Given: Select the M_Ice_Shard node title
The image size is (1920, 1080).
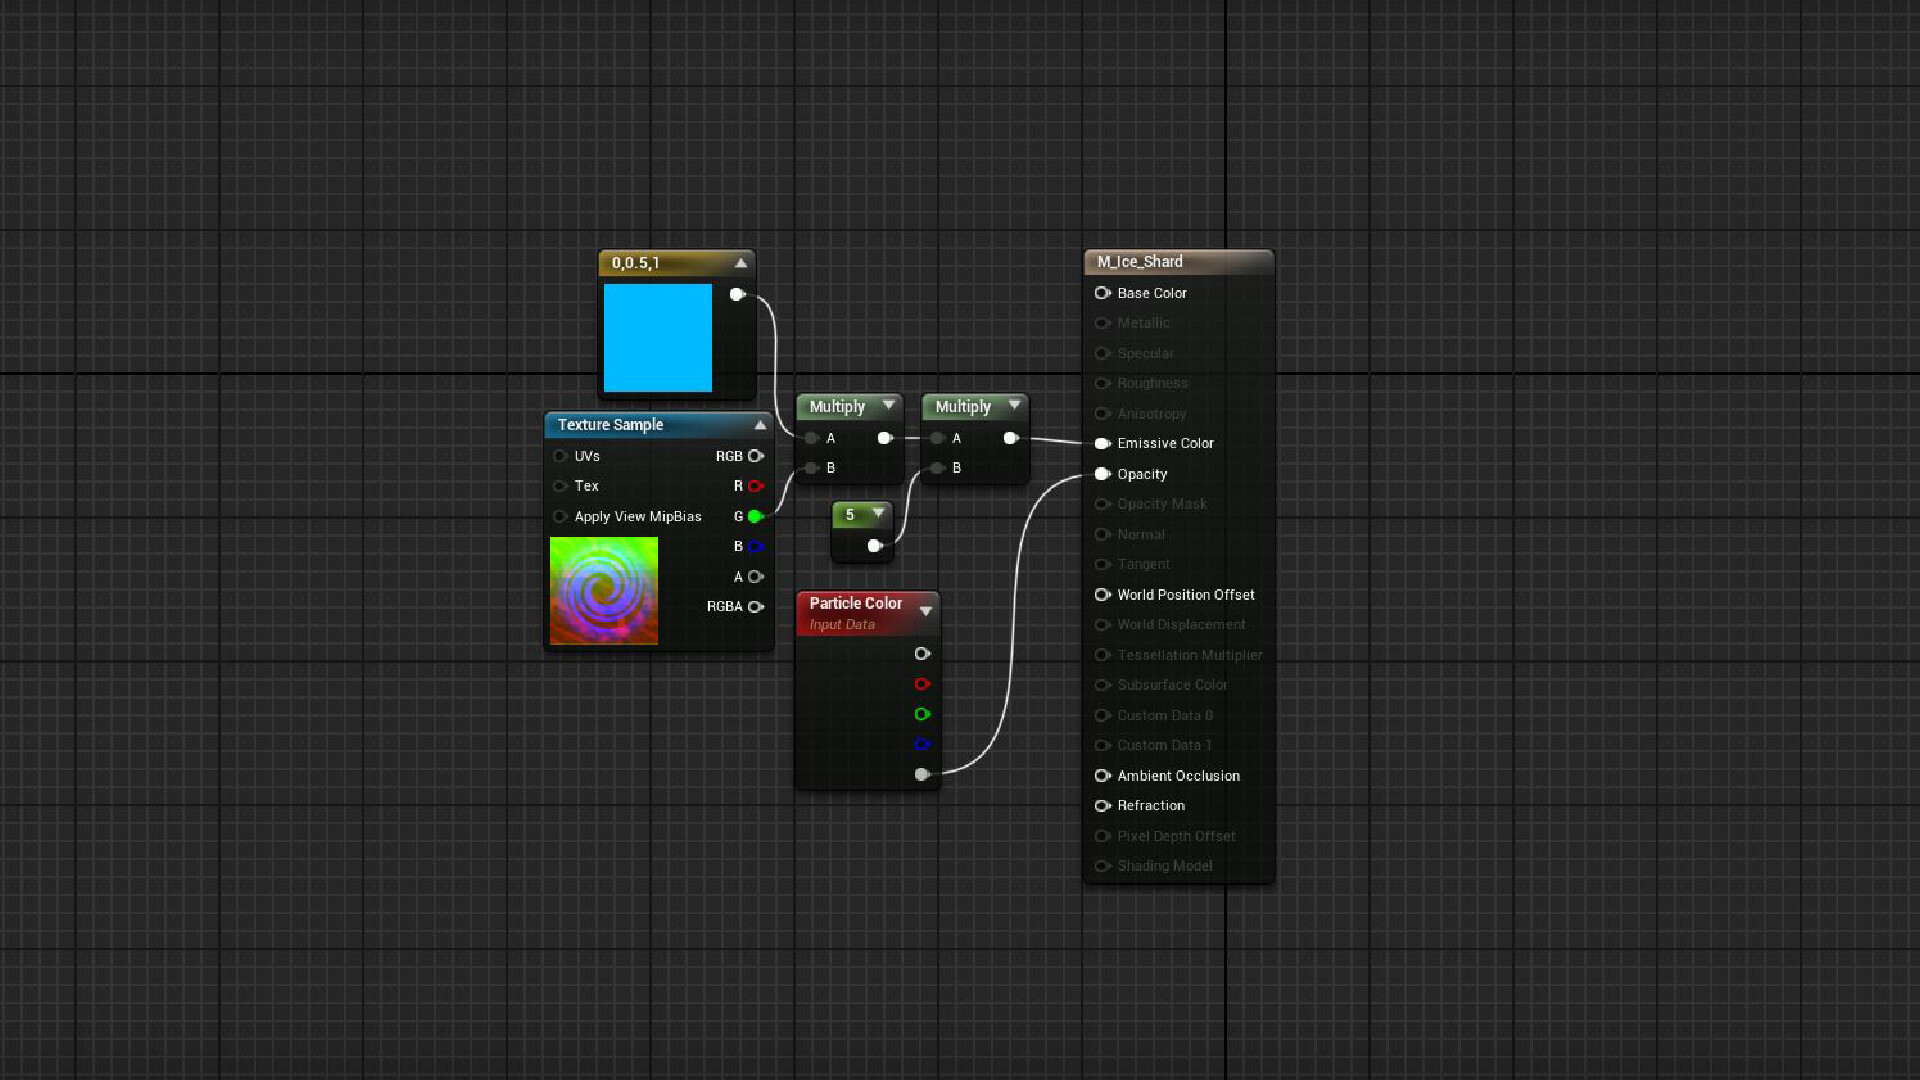Looking at the screenshot, I should click(1140, 262).
